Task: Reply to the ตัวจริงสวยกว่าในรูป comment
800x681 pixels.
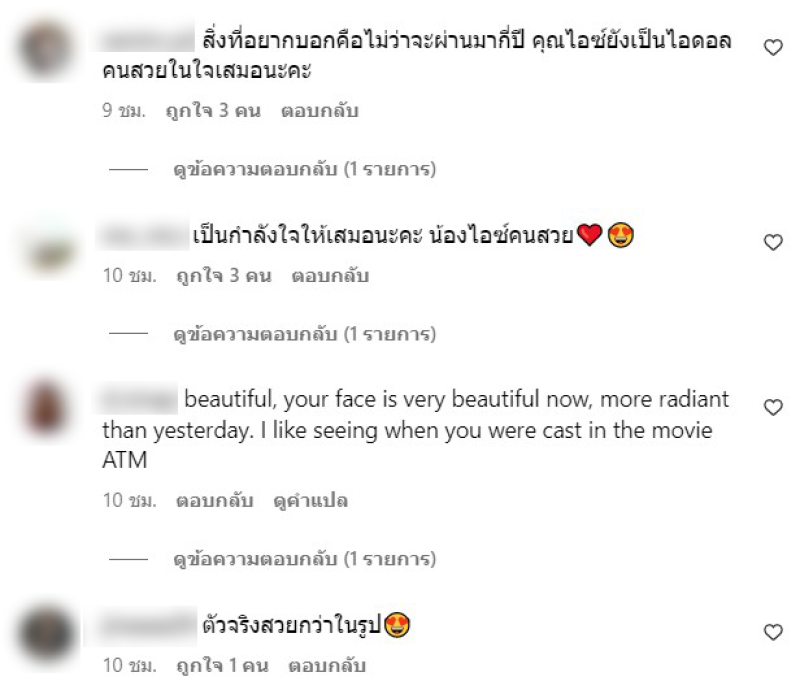Action: [327, 666]
